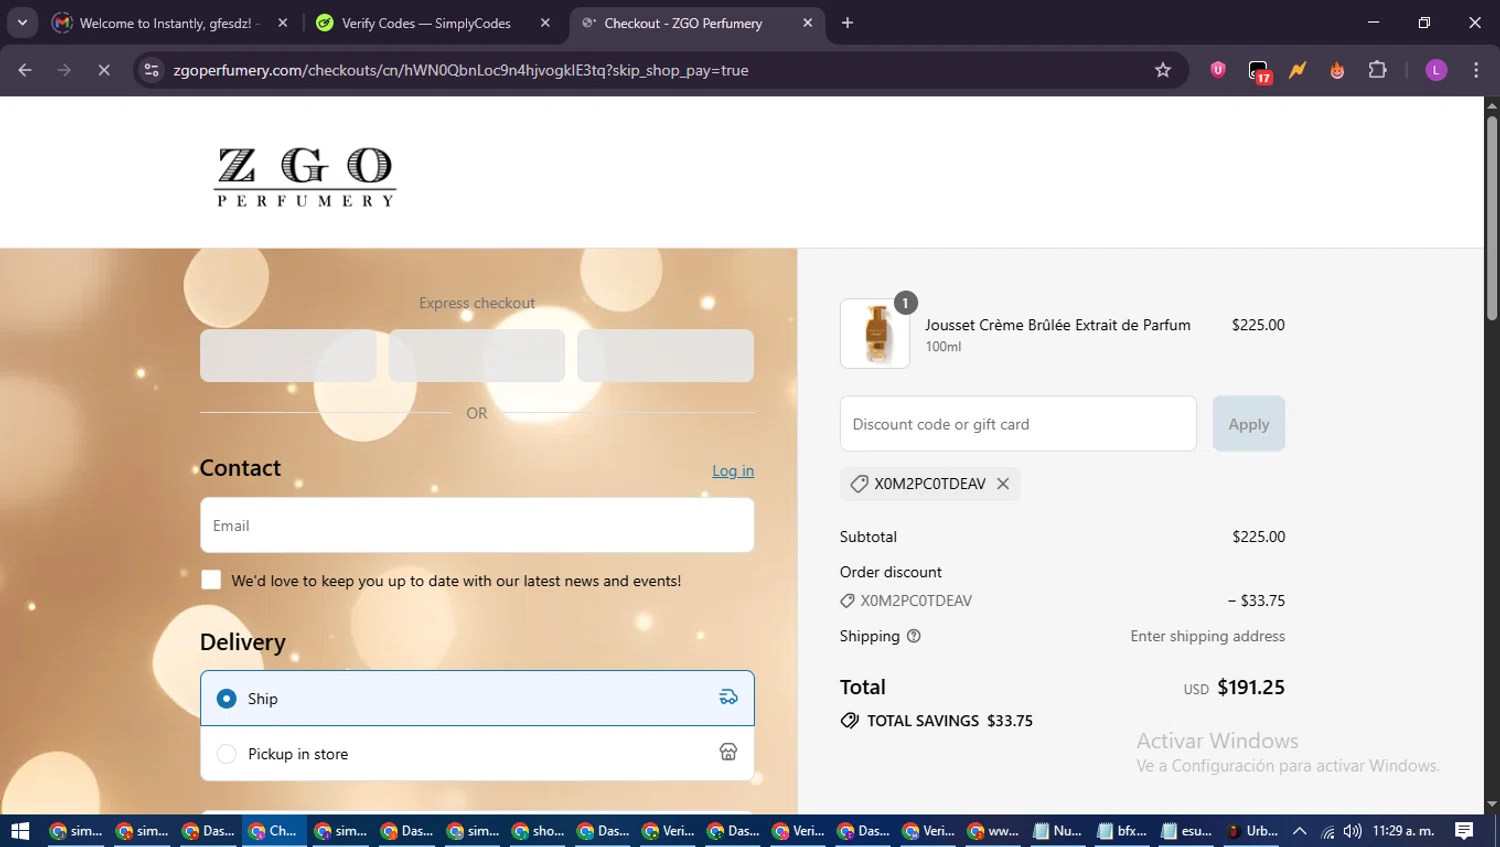Click the tag icon in discount chip

point(858,484)
